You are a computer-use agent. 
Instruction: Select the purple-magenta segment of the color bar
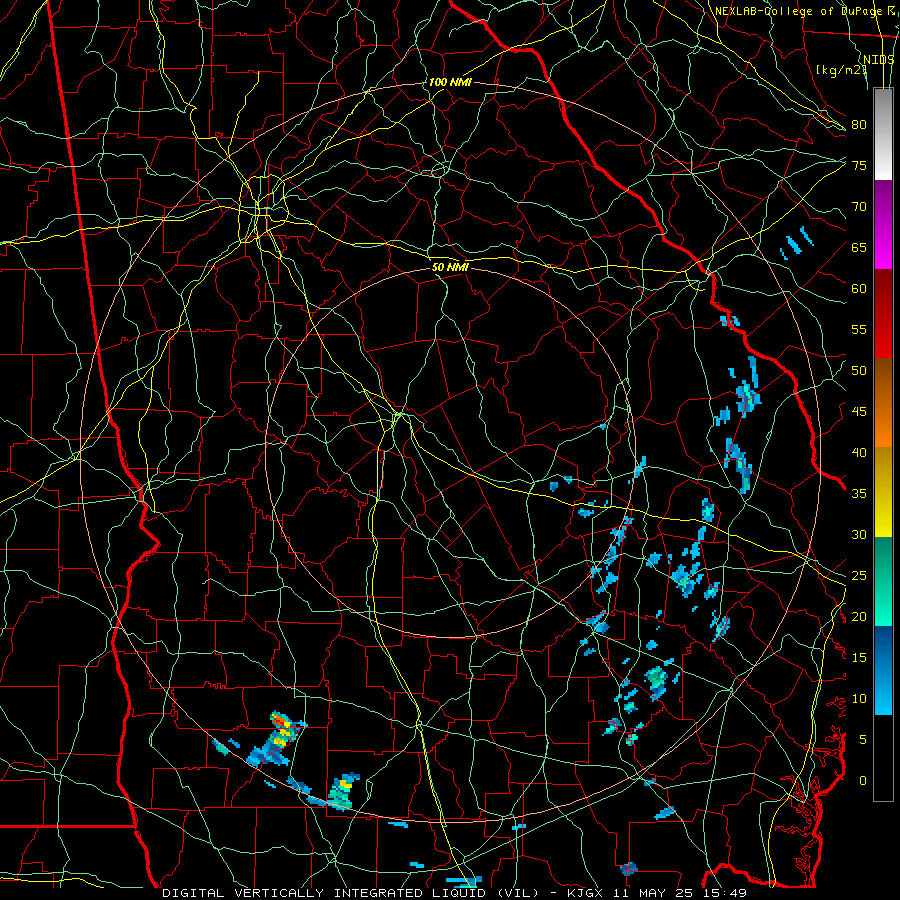click(883, 225)
